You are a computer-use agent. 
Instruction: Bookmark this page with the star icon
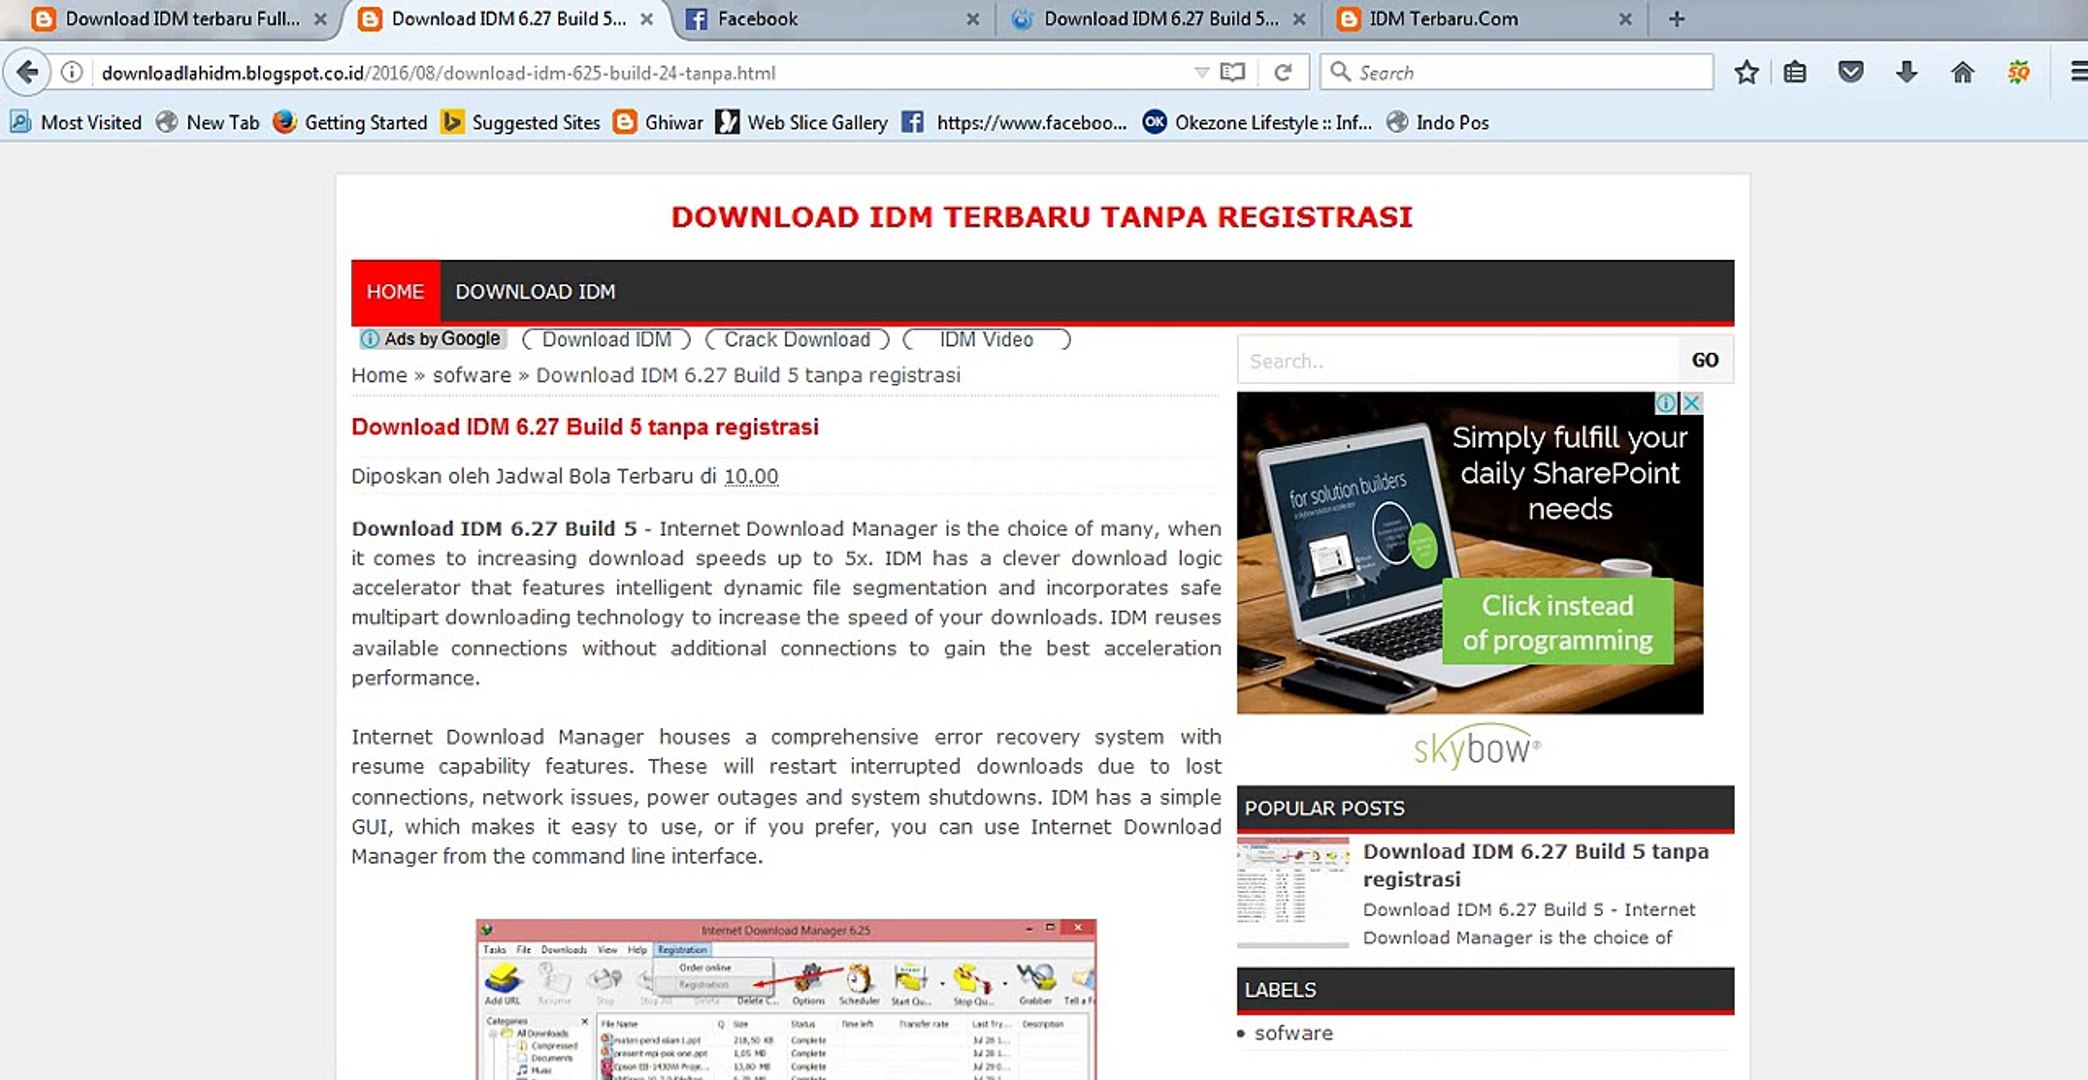(1746, 72)
